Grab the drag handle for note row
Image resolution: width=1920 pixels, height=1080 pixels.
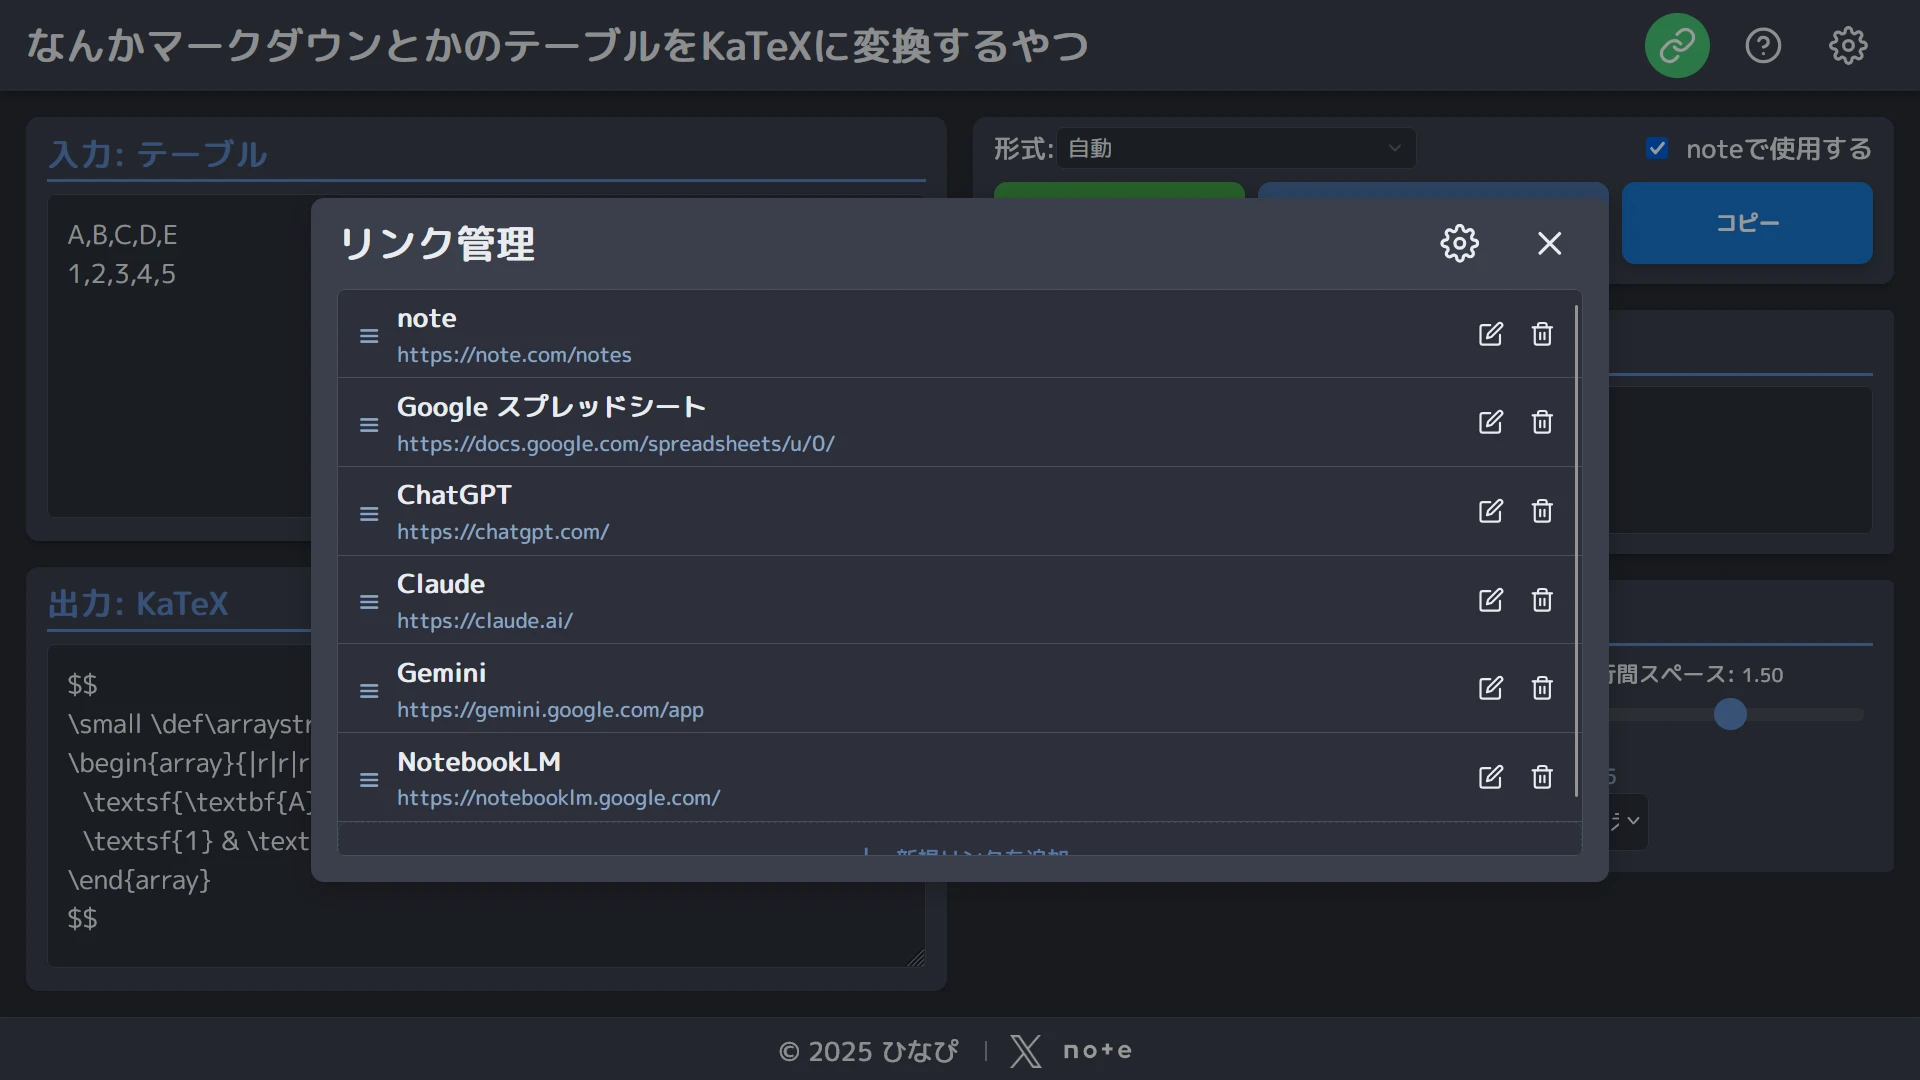[x=369, y=336]
